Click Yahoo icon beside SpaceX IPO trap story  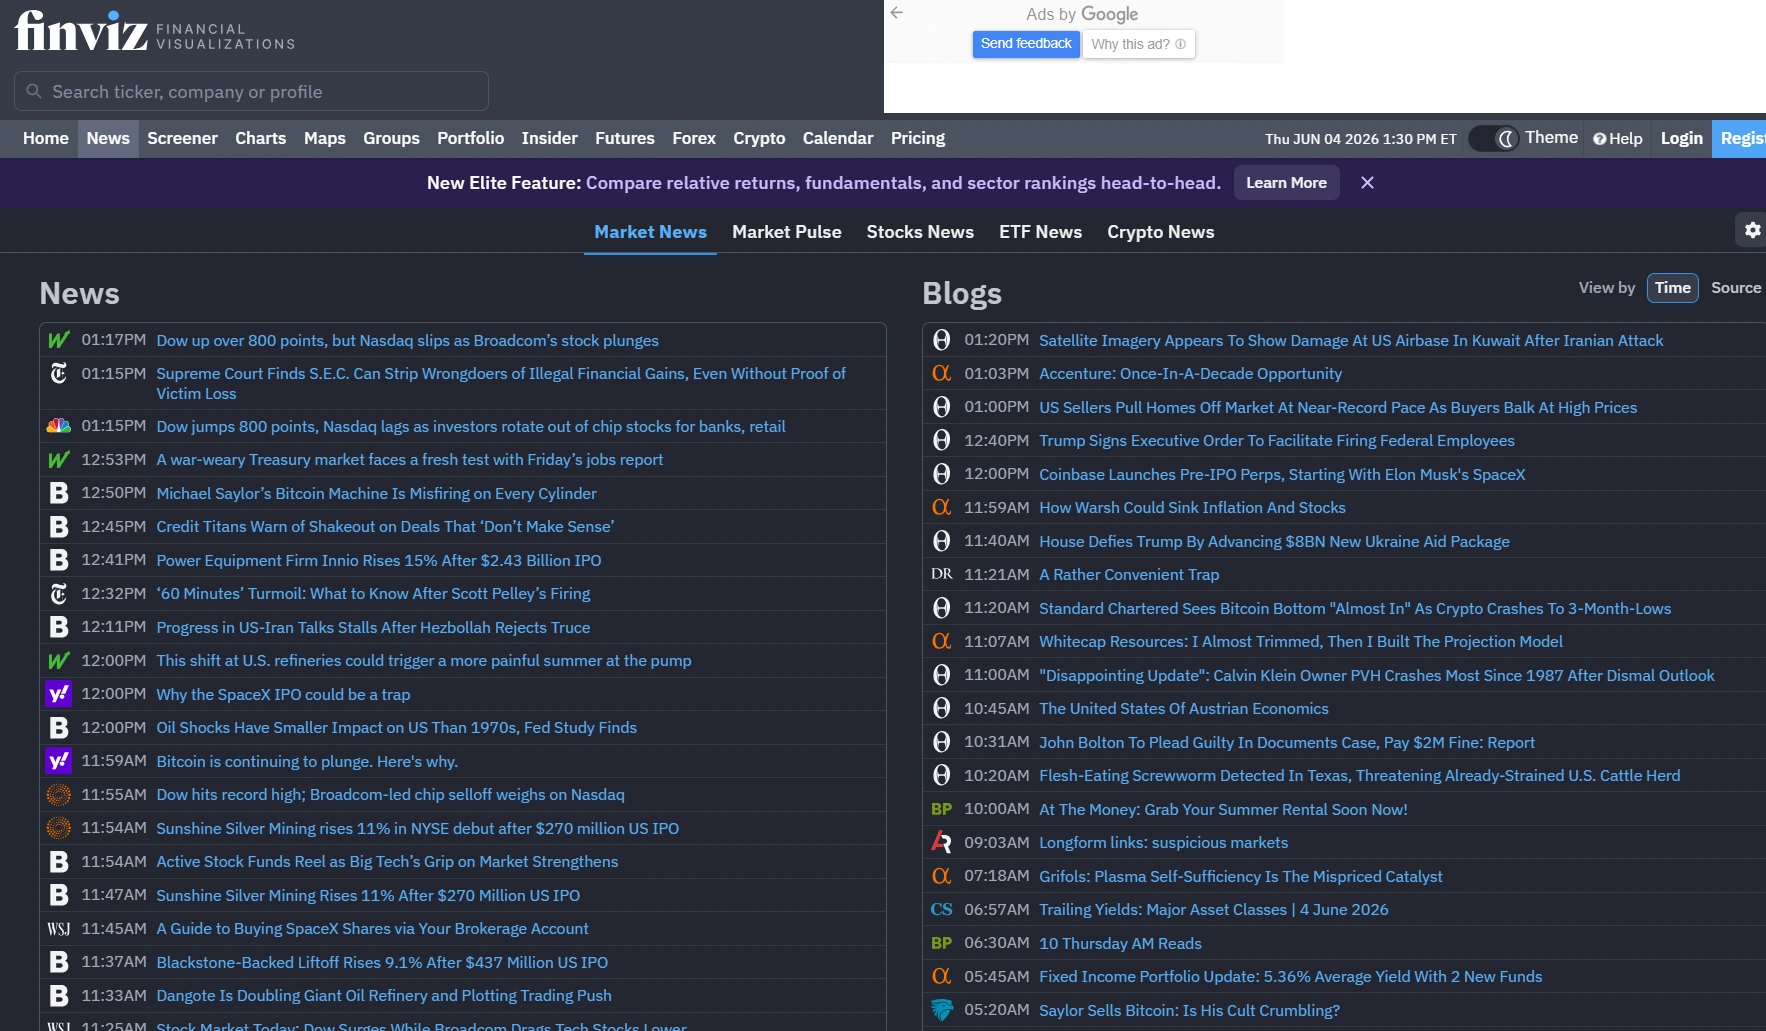tap(59, 694)
